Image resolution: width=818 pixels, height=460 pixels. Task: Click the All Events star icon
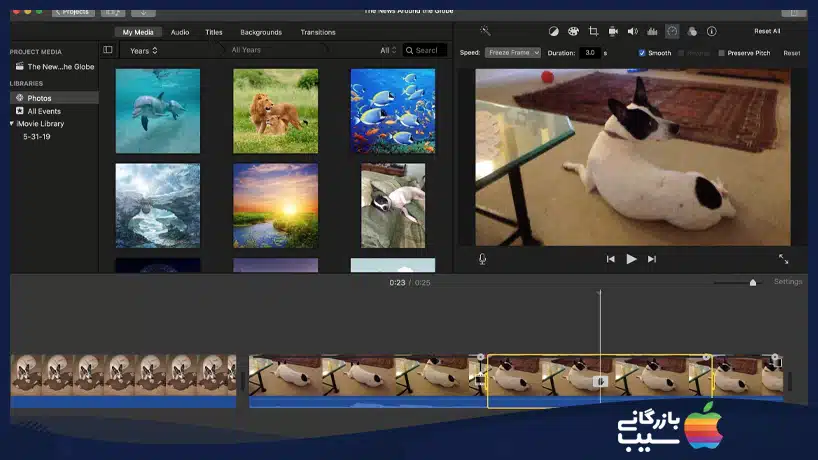point(19,111)
